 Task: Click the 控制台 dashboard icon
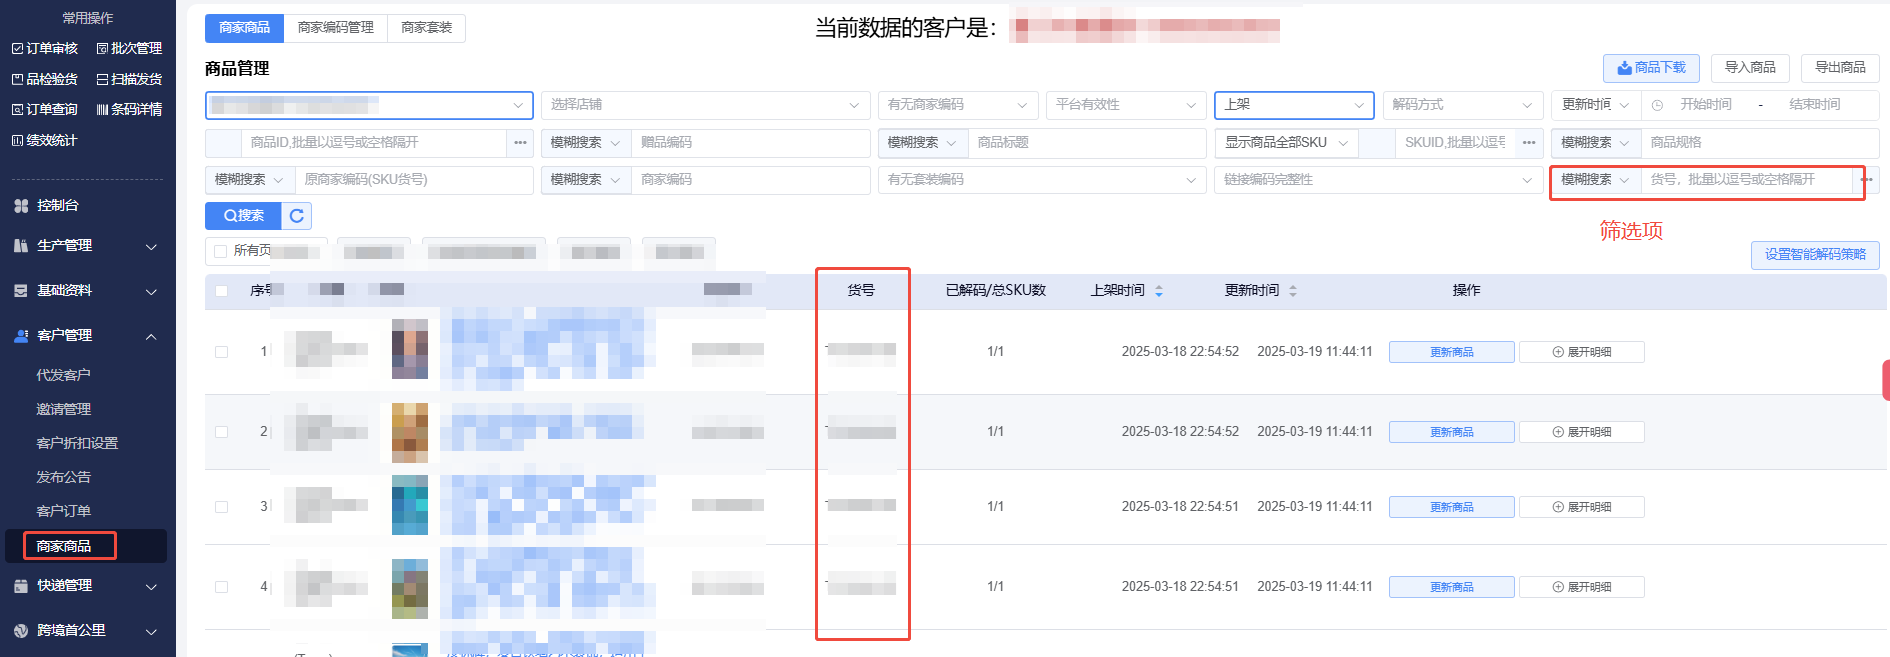point(21,205)
